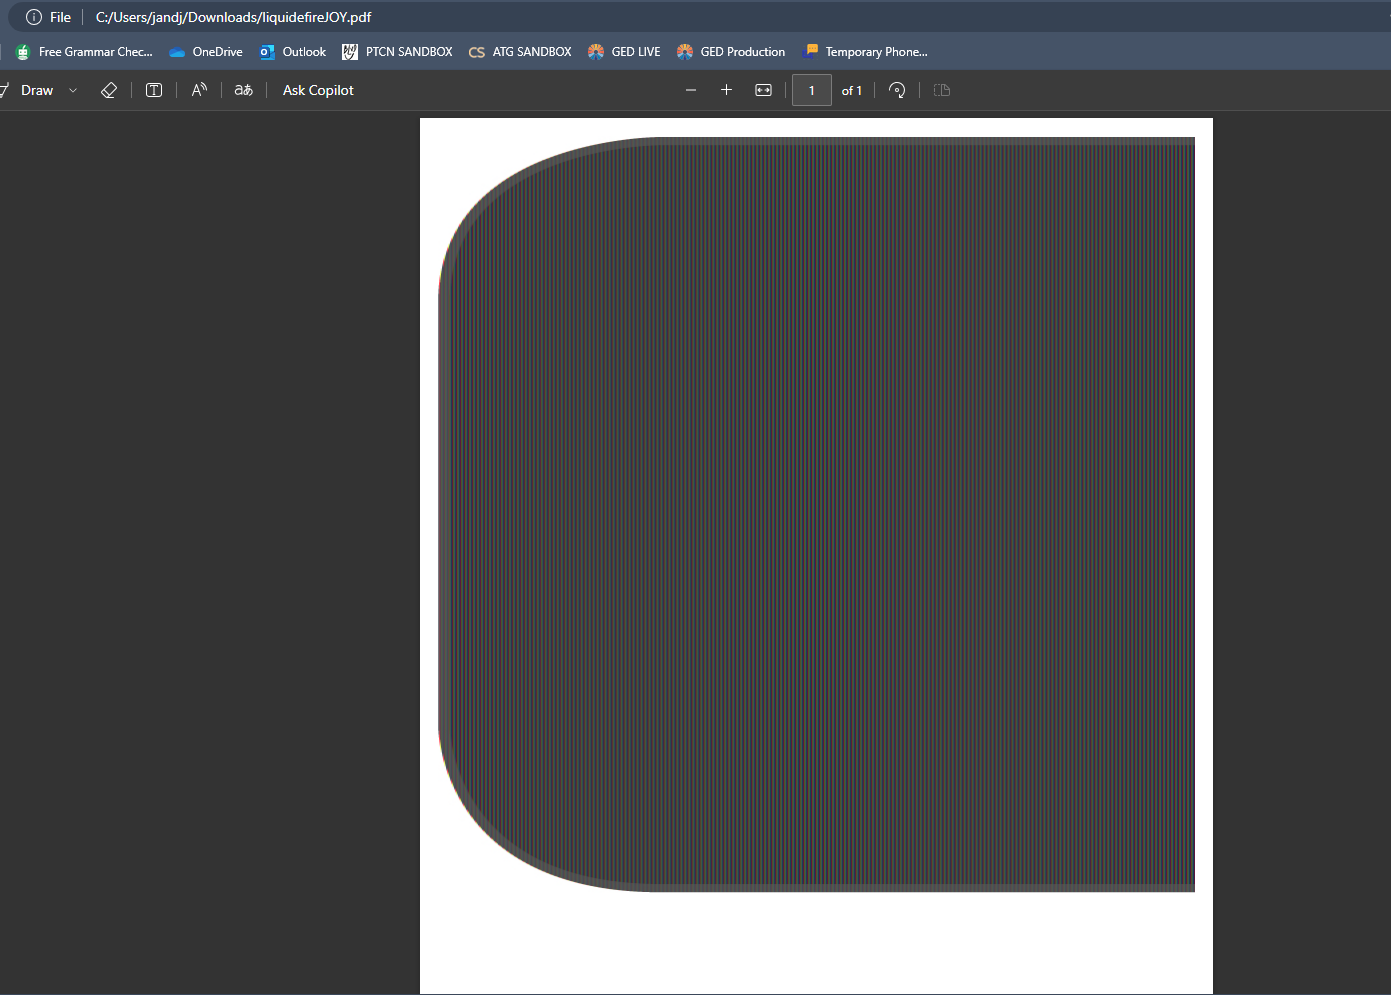Click the address bar file path
Image resolution: width=1391 pixels, height=995 pixels.
[x=233, y=17]
